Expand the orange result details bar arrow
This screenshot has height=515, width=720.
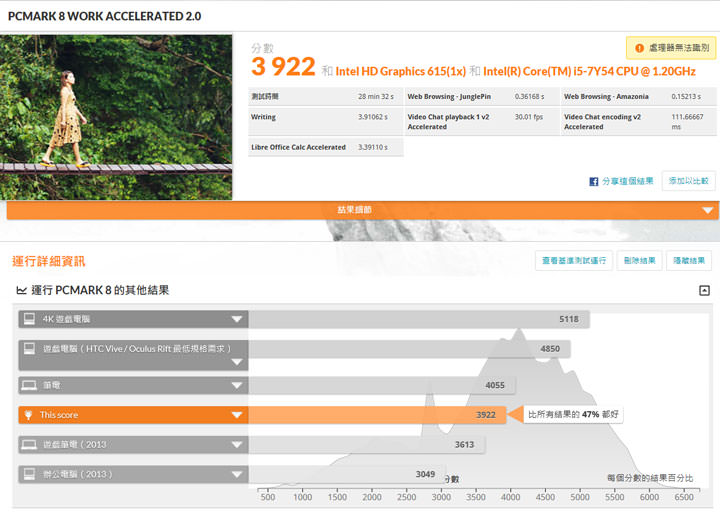[707, 210]
